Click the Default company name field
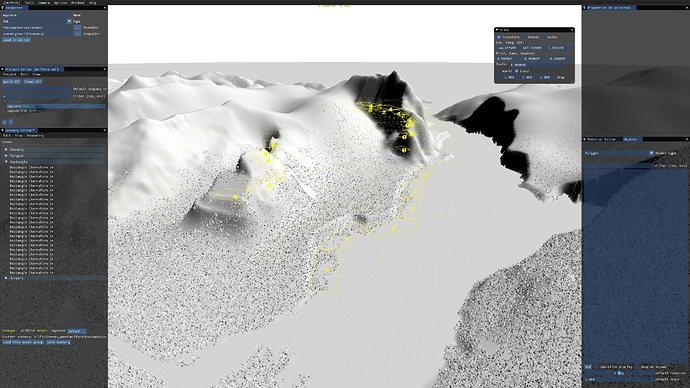 pyautogui.click(x=37, y=89)
